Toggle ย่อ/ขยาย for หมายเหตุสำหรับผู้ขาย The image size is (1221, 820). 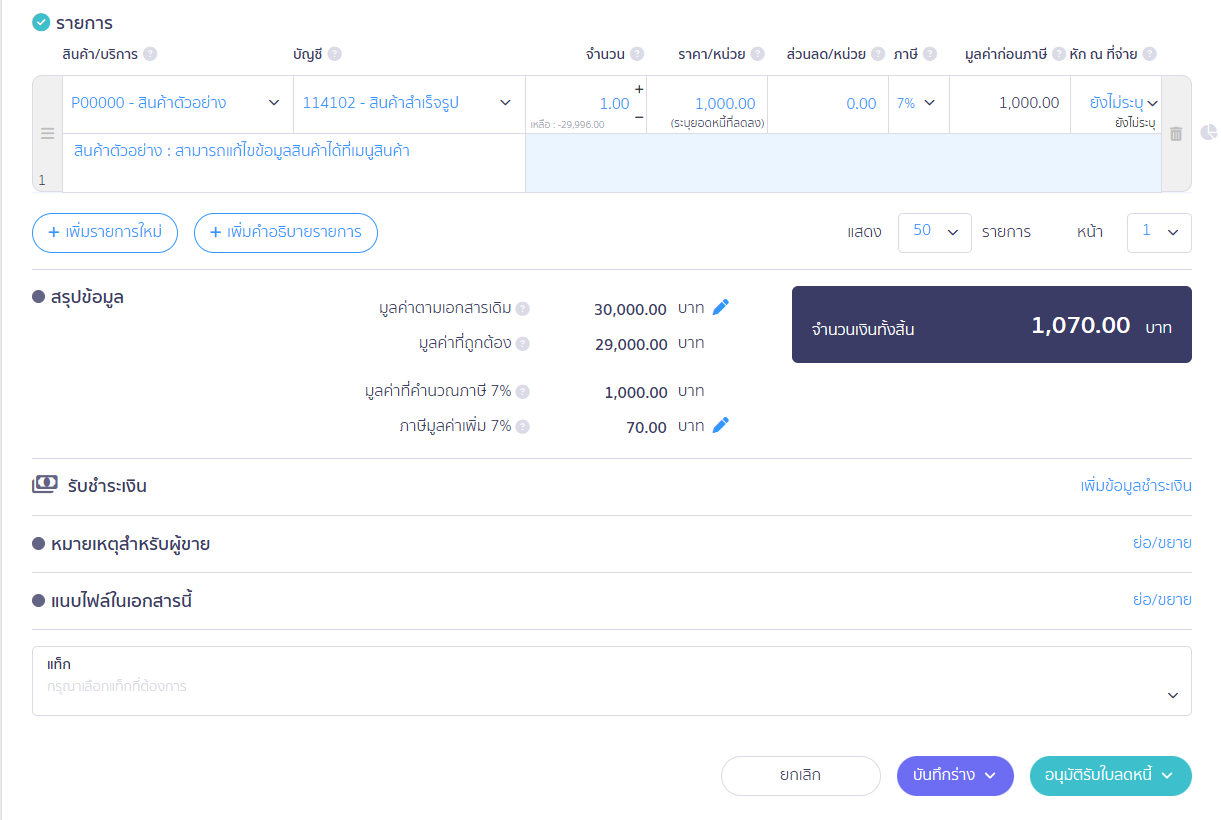(x=1161, y=543)
